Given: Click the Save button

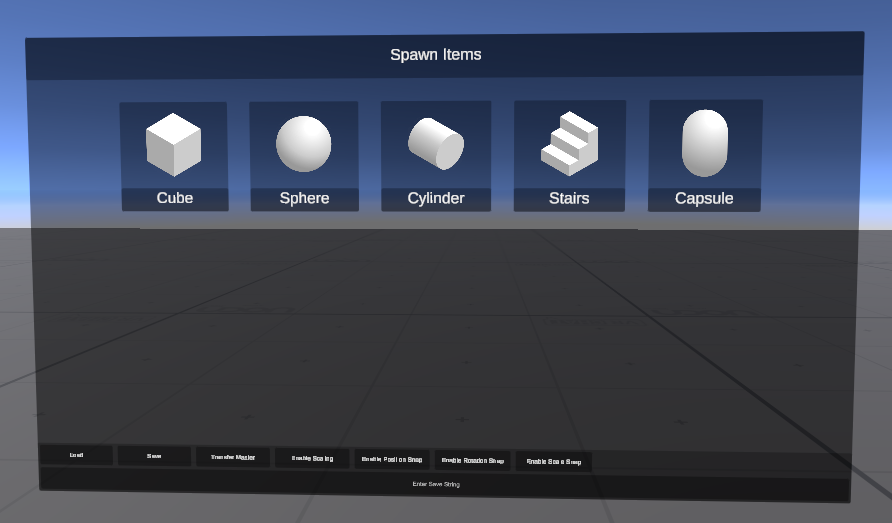Looking at the screenshot, I should pos(154,456).
